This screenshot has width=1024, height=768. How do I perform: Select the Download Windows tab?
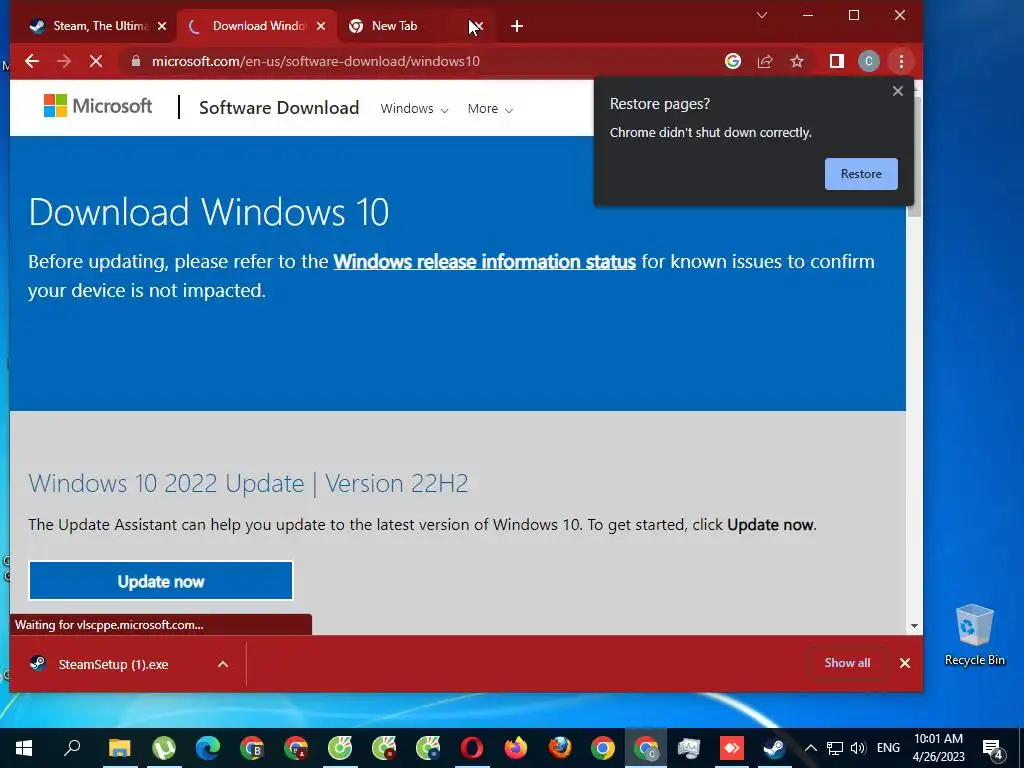pyautogui.click(x=258, y=26)
